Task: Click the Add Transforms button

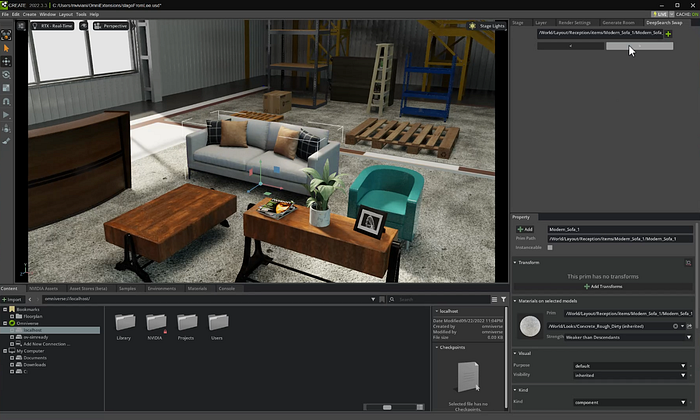Action: (603, 287)
